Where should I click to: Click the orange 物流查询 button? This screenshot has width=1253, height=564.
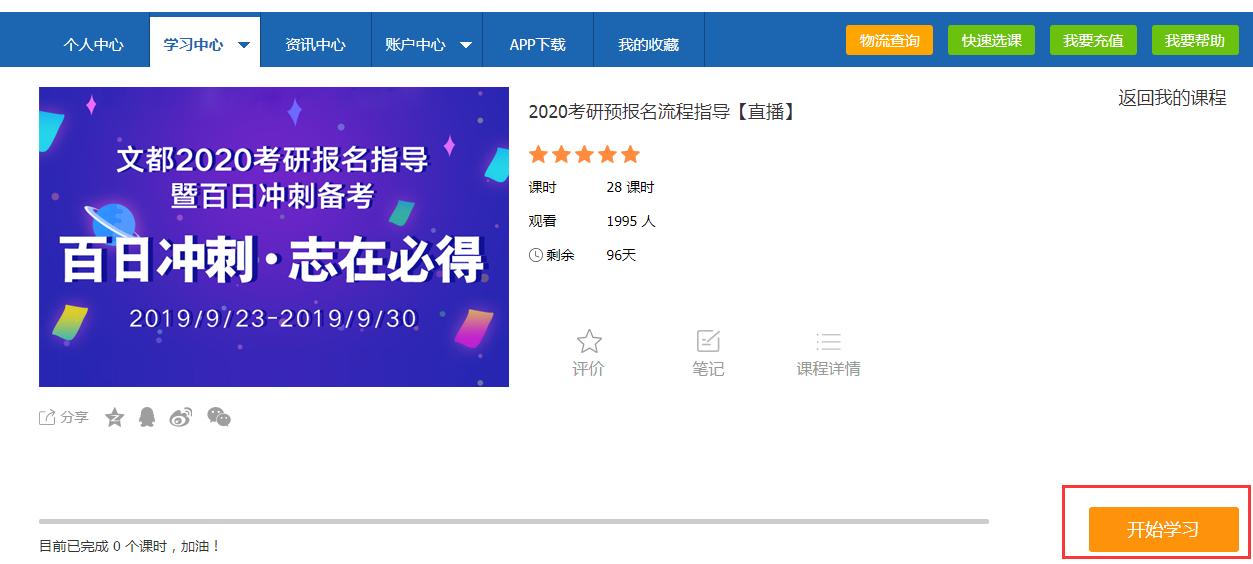[889, 40]
